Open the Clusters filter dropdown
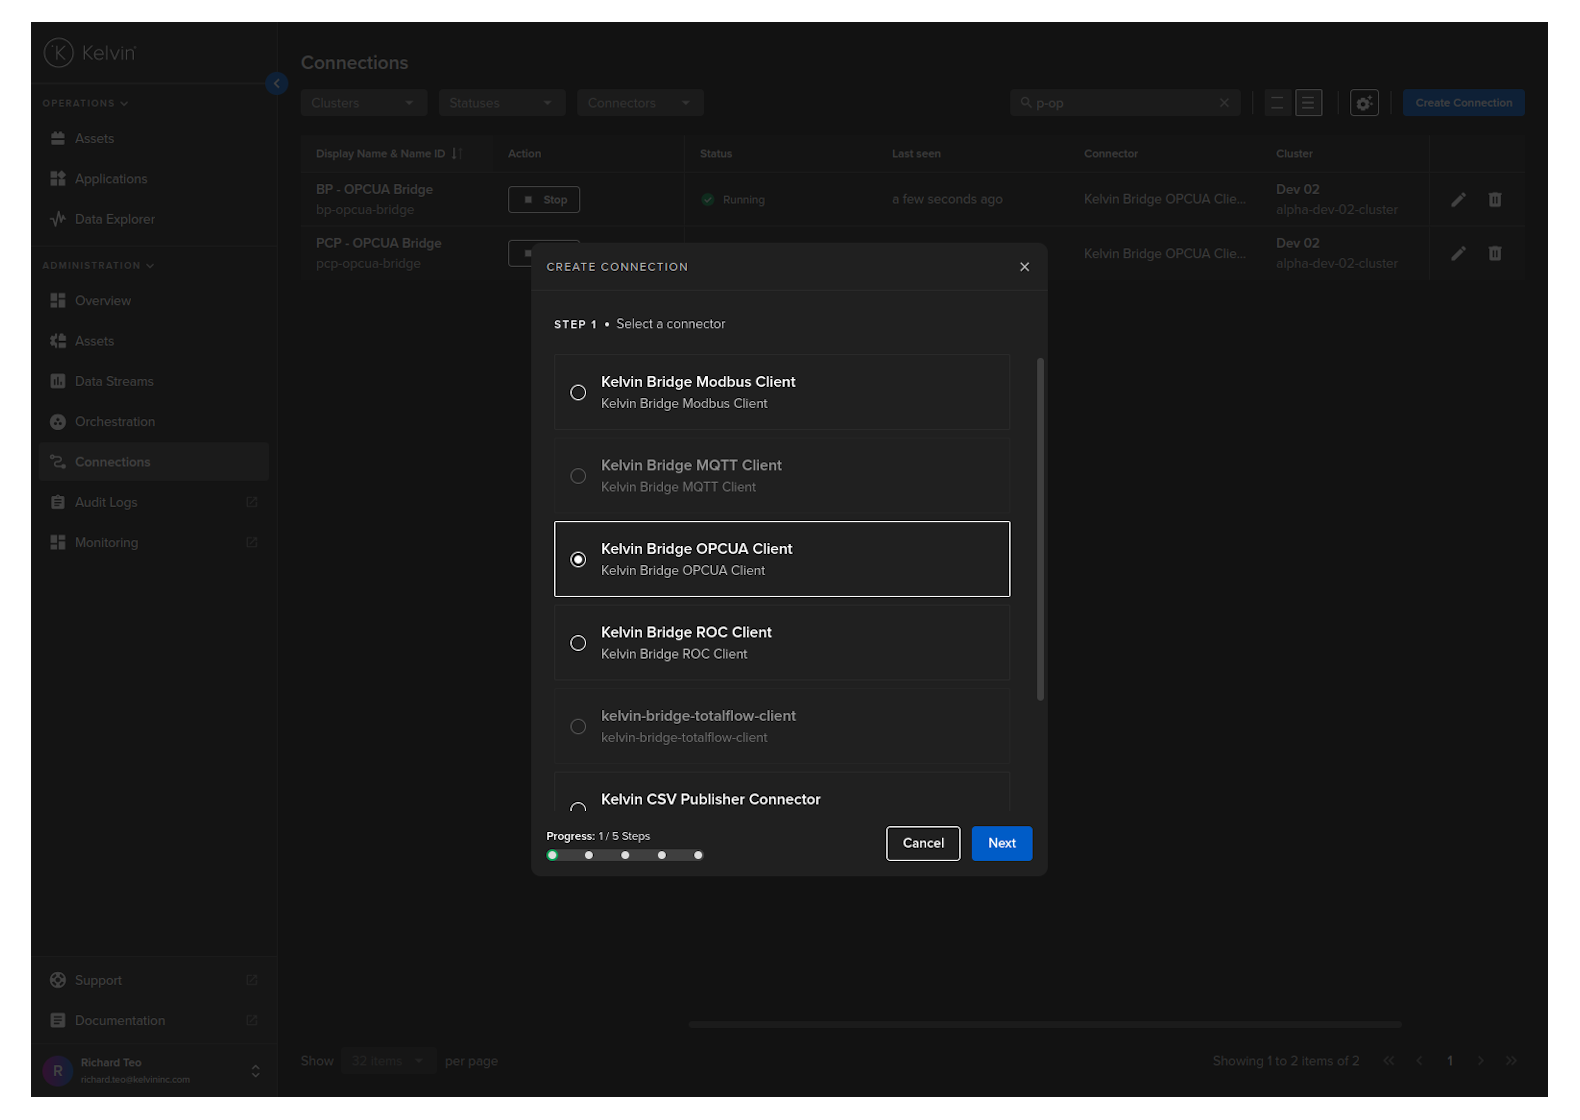 pos(363,103)
